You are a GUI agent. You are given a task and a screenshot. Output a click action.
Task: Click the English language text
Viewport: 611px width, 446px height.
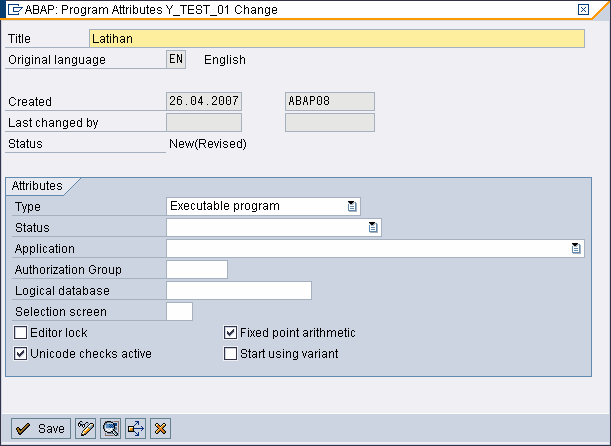tap(225, 60)
